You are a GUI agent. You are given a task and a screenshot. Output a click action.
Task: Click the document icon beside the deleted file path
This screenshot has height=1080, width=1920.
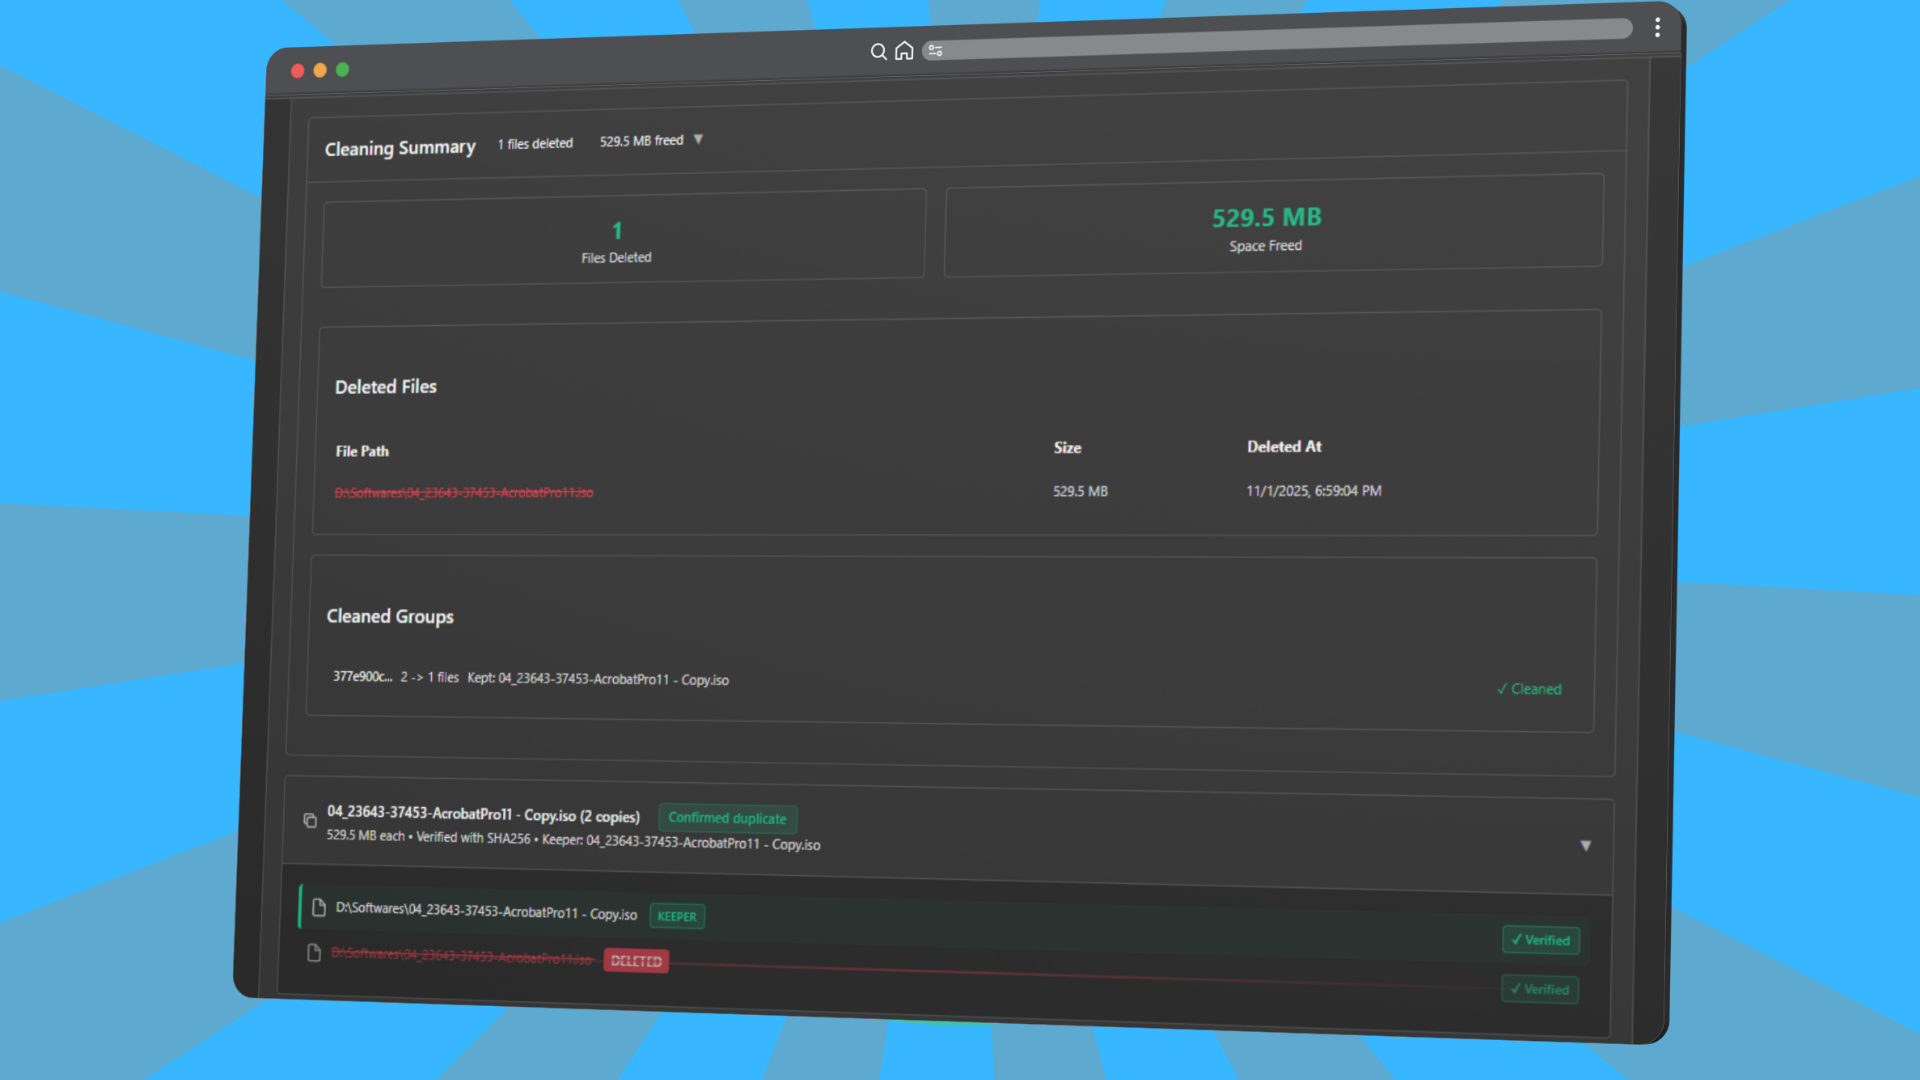coord(313,953)
